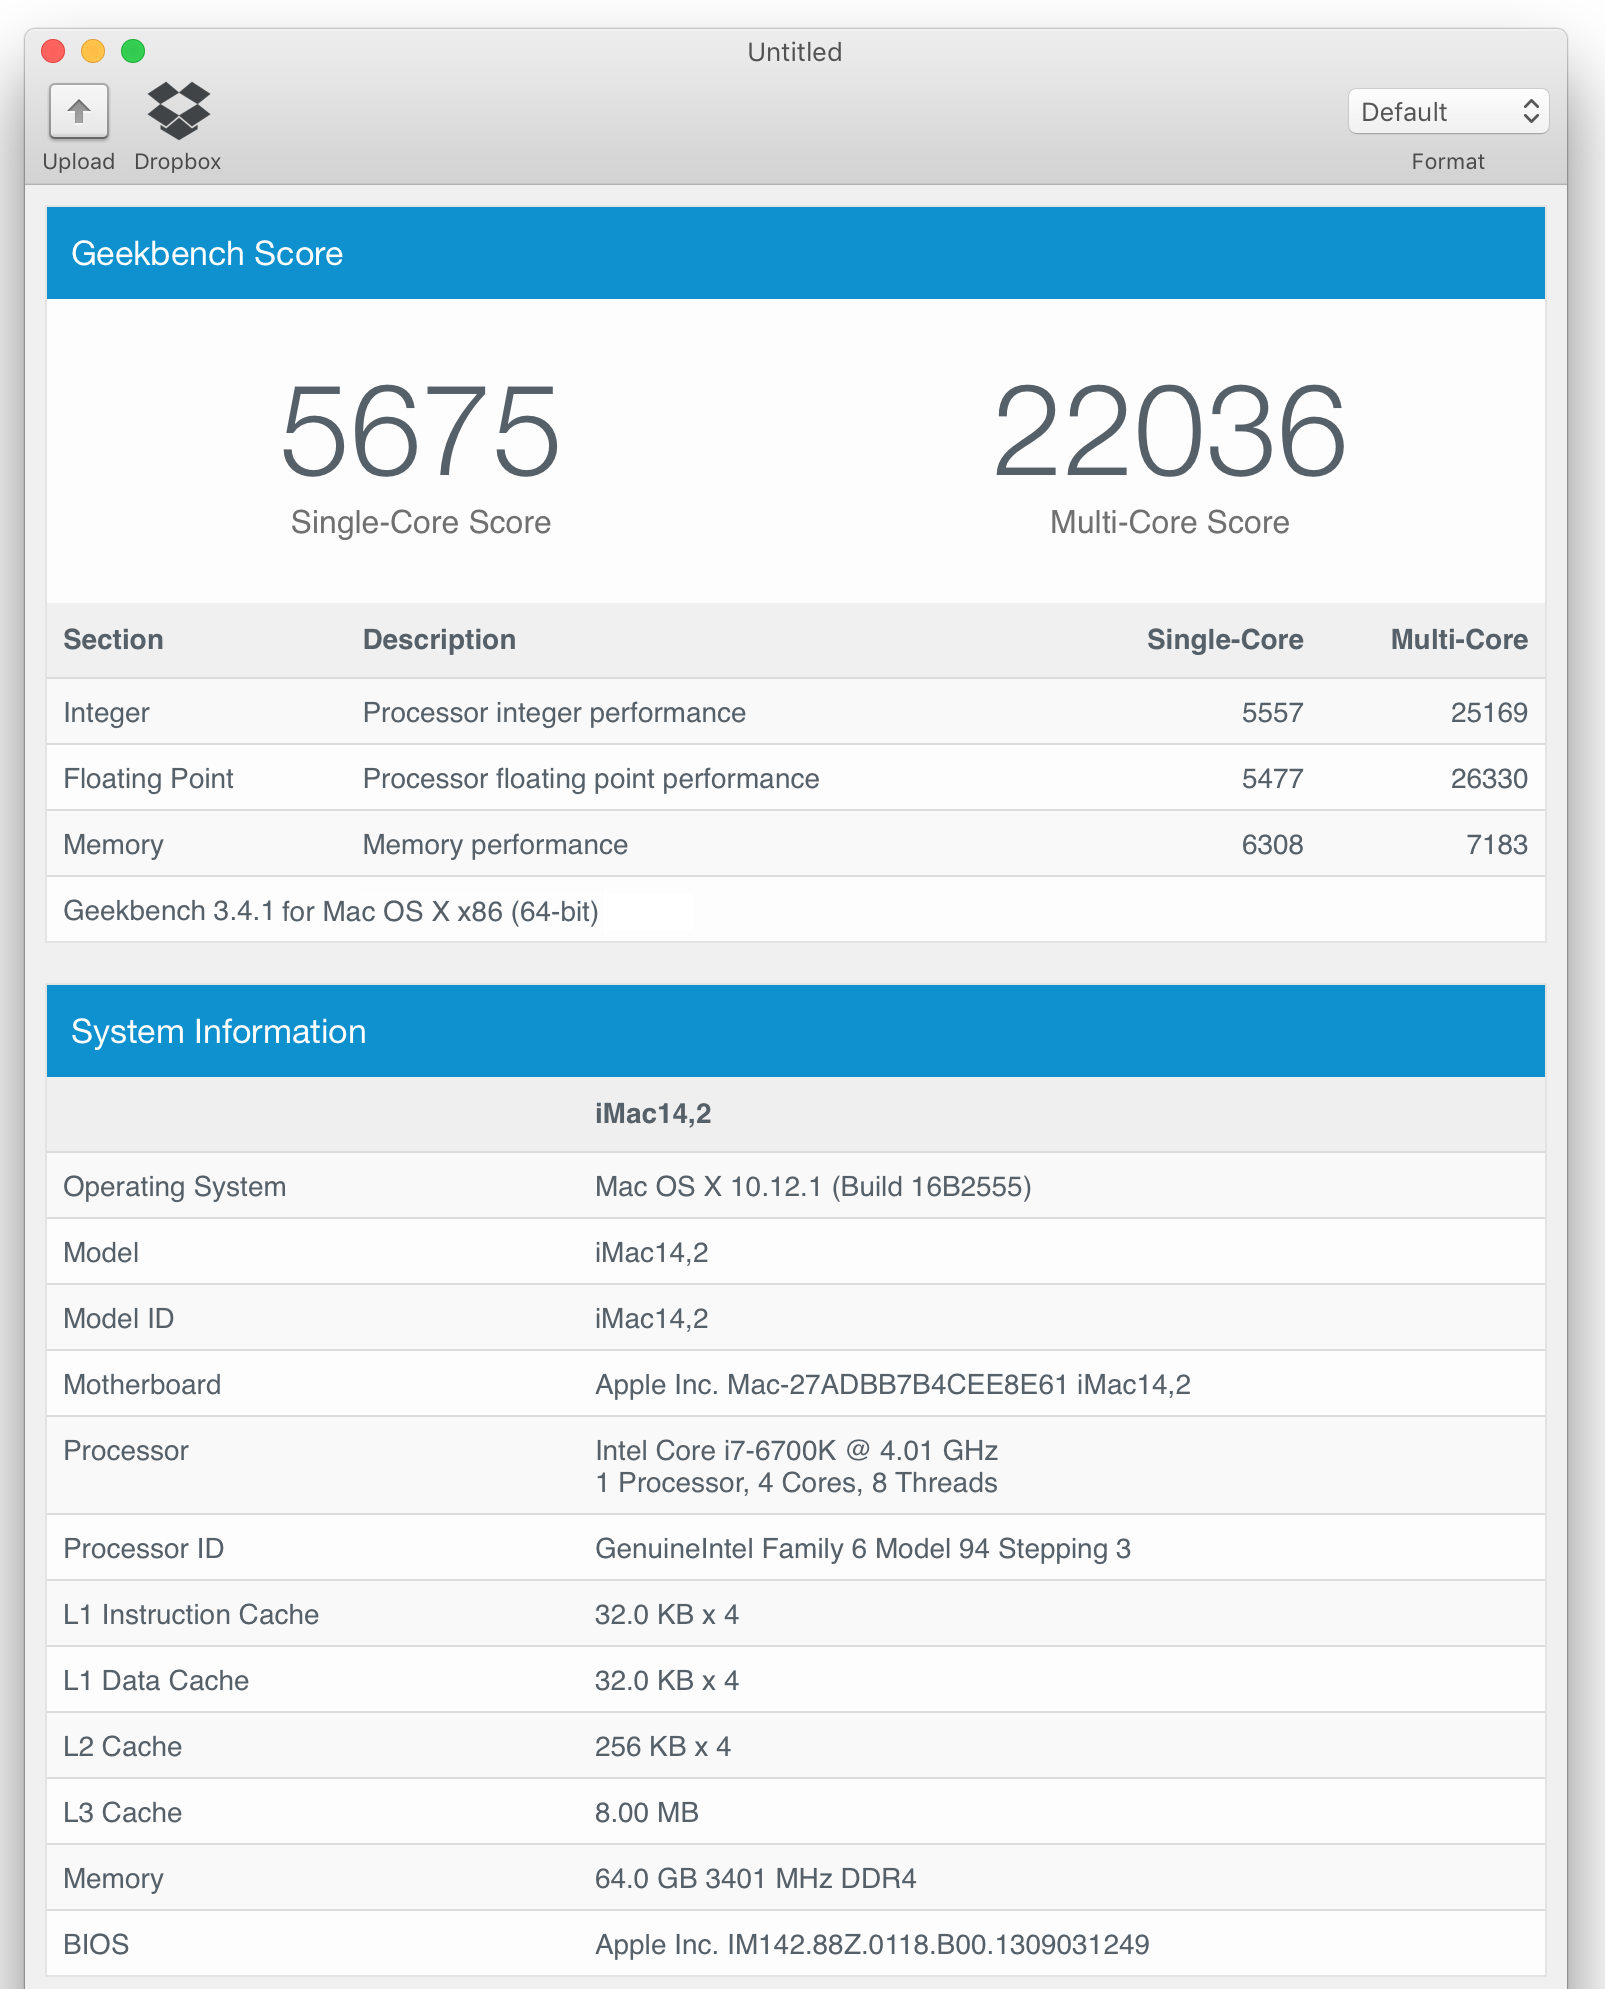Click 'Processor floating point performance' description

pos(591,779)
